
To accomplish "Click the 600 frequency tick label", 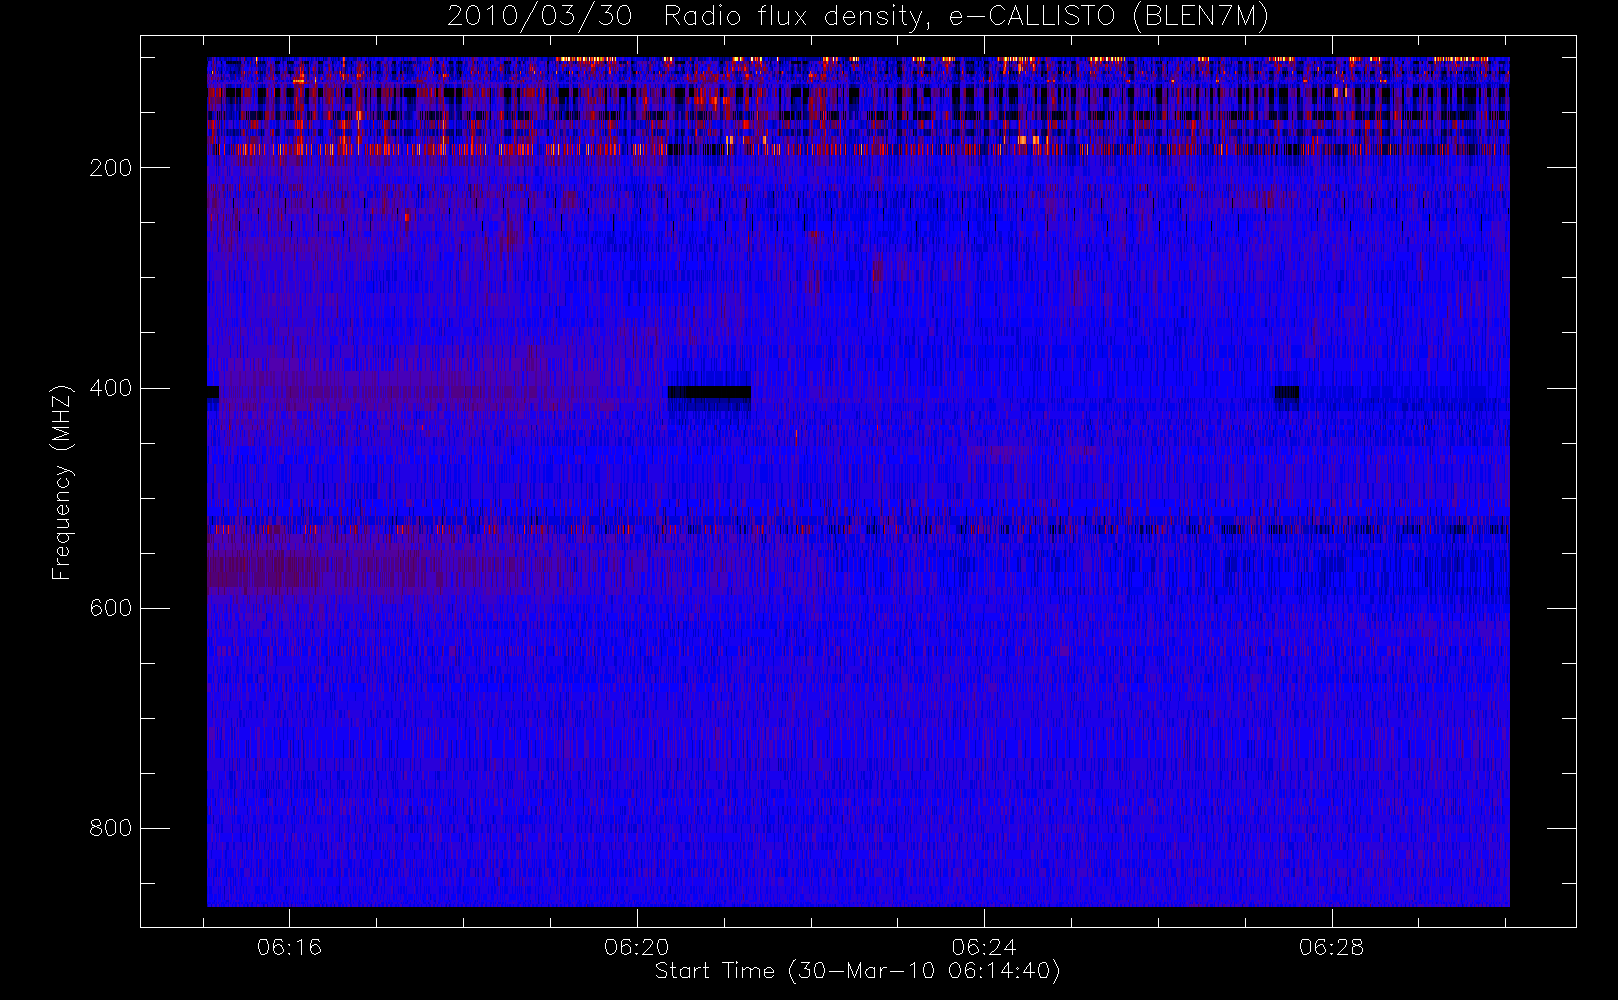I will point(110,608).
